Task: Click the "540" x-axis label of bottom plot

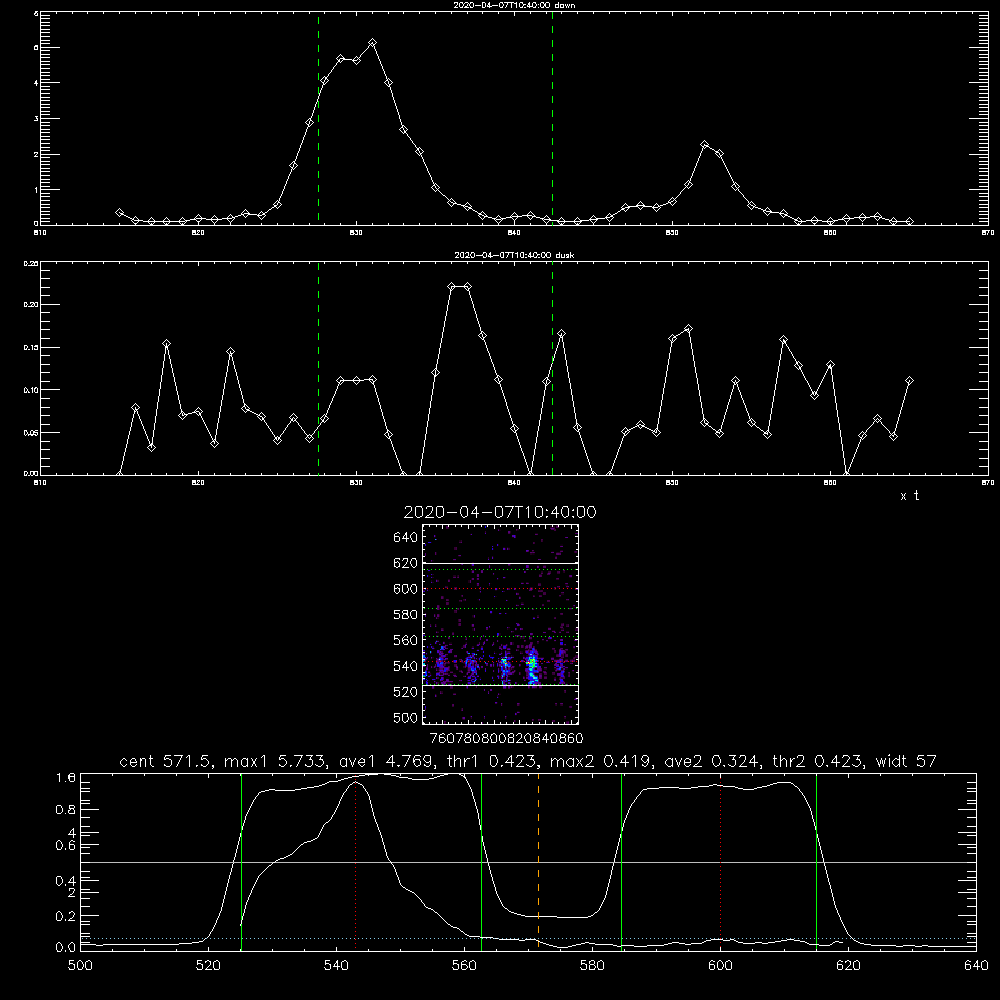Action: 336,965
